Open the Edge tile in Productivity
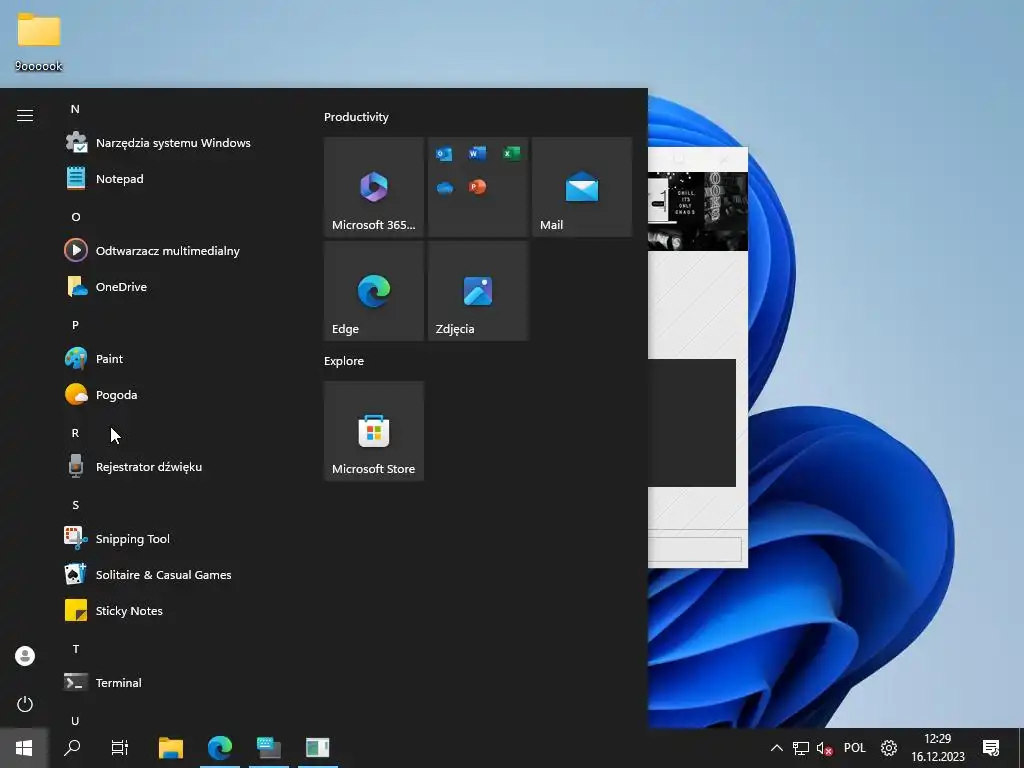This screenshot has width=1024, height=768. point(374,291)
